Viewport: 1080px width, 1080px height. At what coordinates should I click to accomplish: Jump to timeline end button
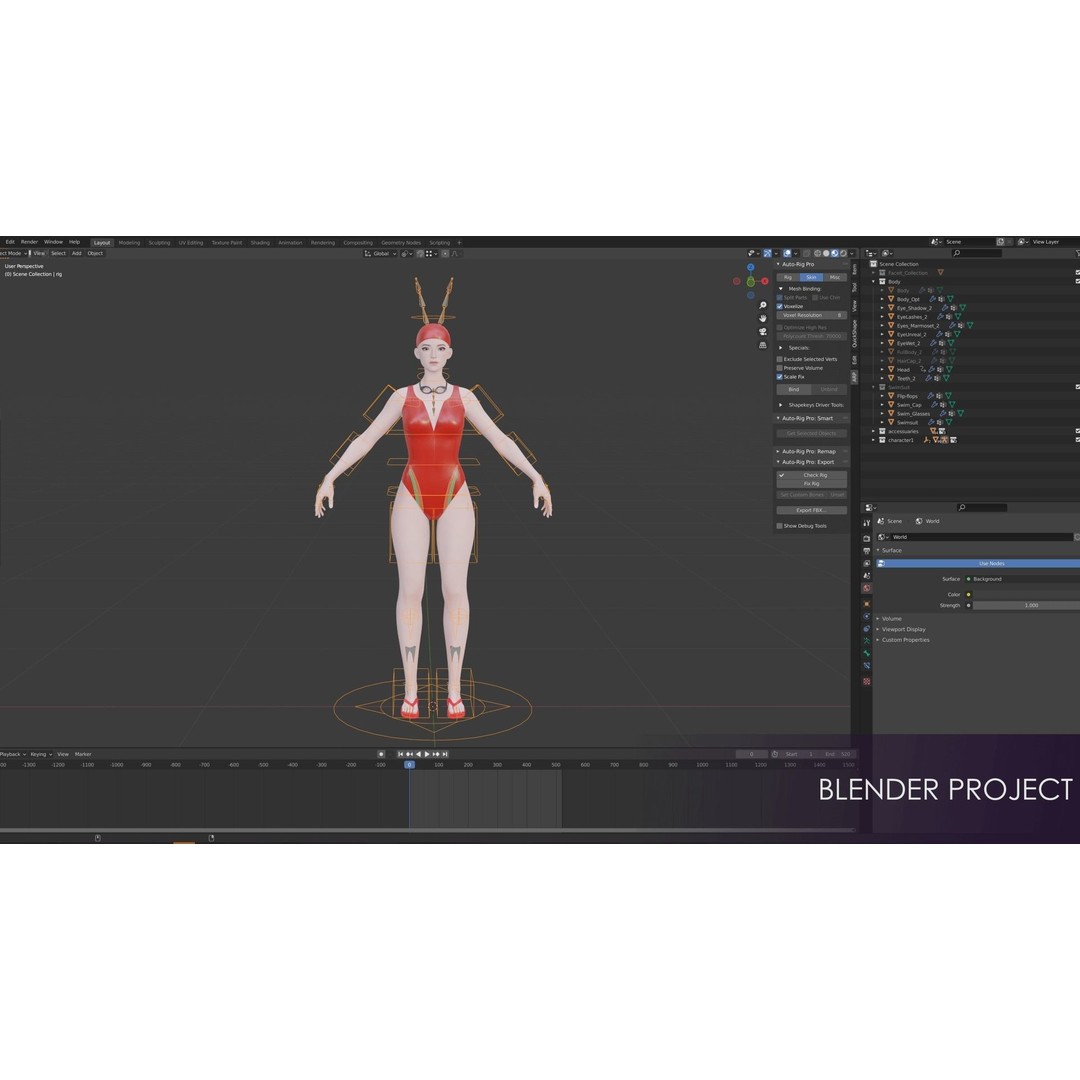click(445, 754)
